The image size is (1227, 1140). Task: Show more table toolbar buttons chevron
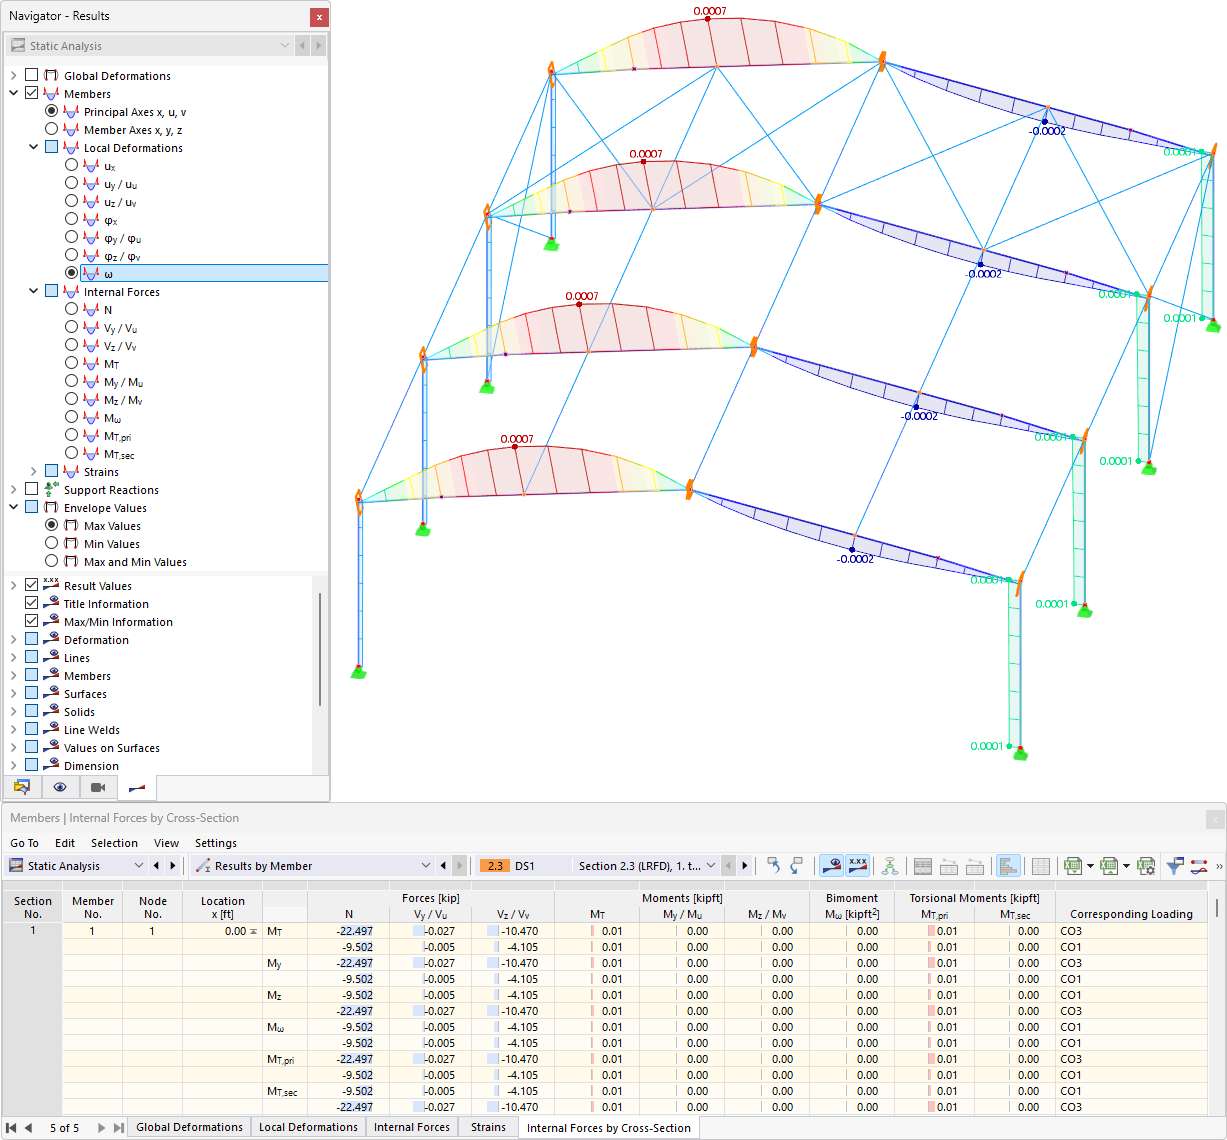[x=1218, y=866]
